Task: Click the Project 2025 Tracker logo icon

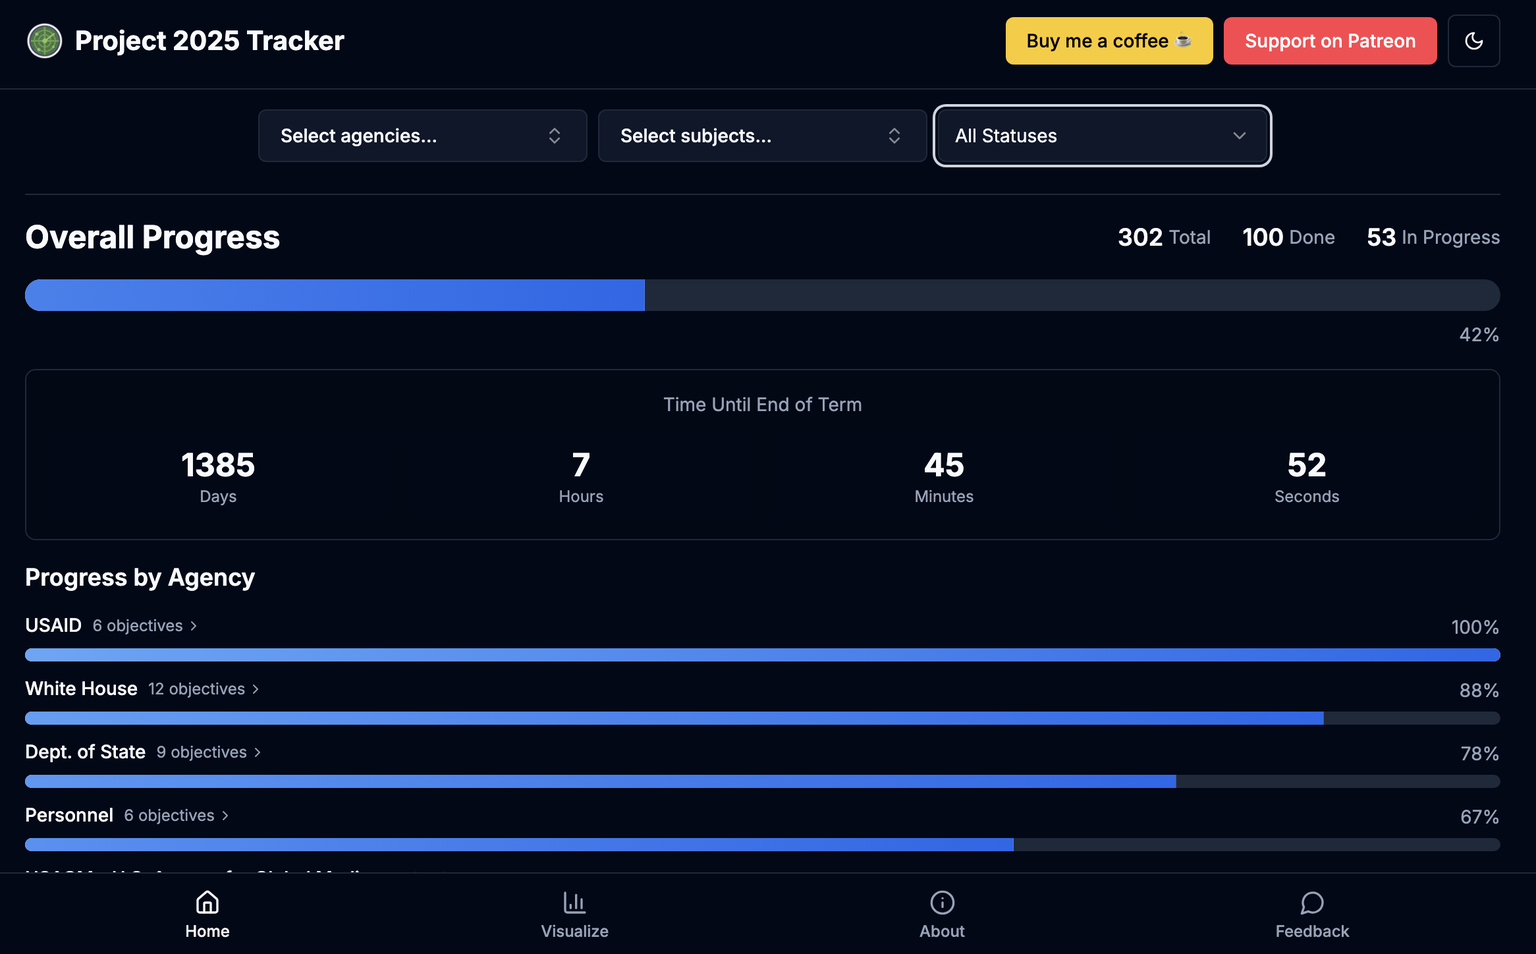Action: (x=44, y=41)
